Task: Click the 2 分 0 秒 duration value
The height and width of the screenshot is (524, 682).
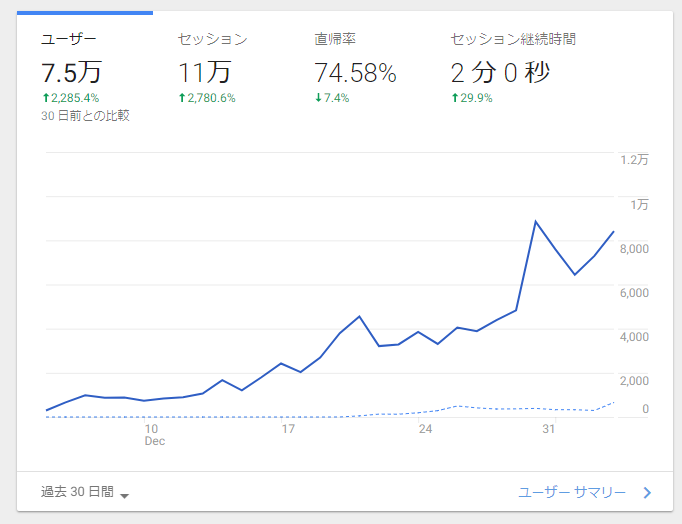Action: click(x=500, y=72)
